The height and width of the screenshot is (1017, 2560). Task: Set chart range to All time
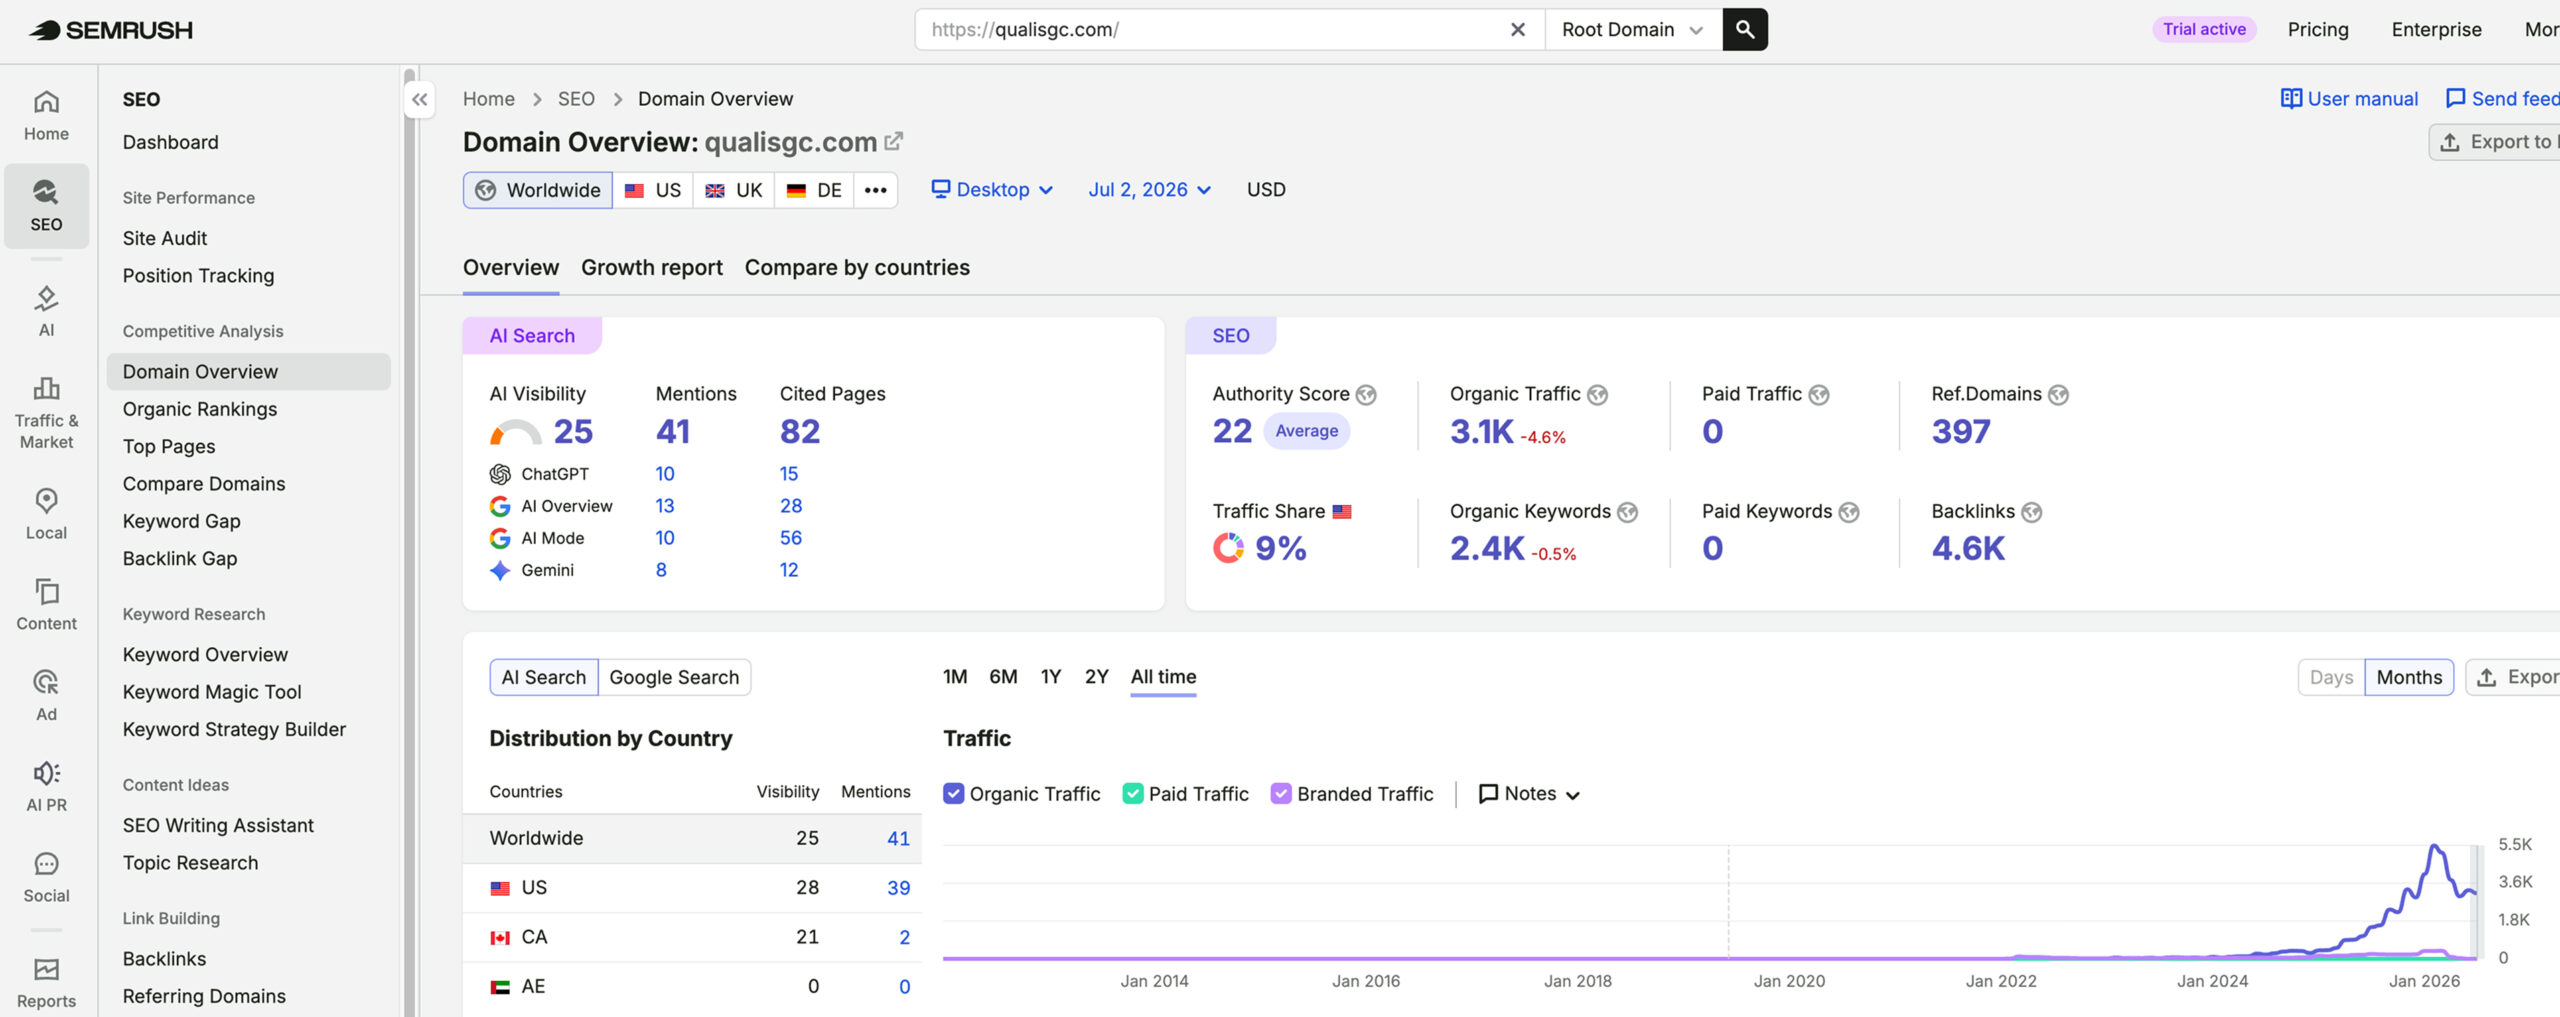[1163, 677]
